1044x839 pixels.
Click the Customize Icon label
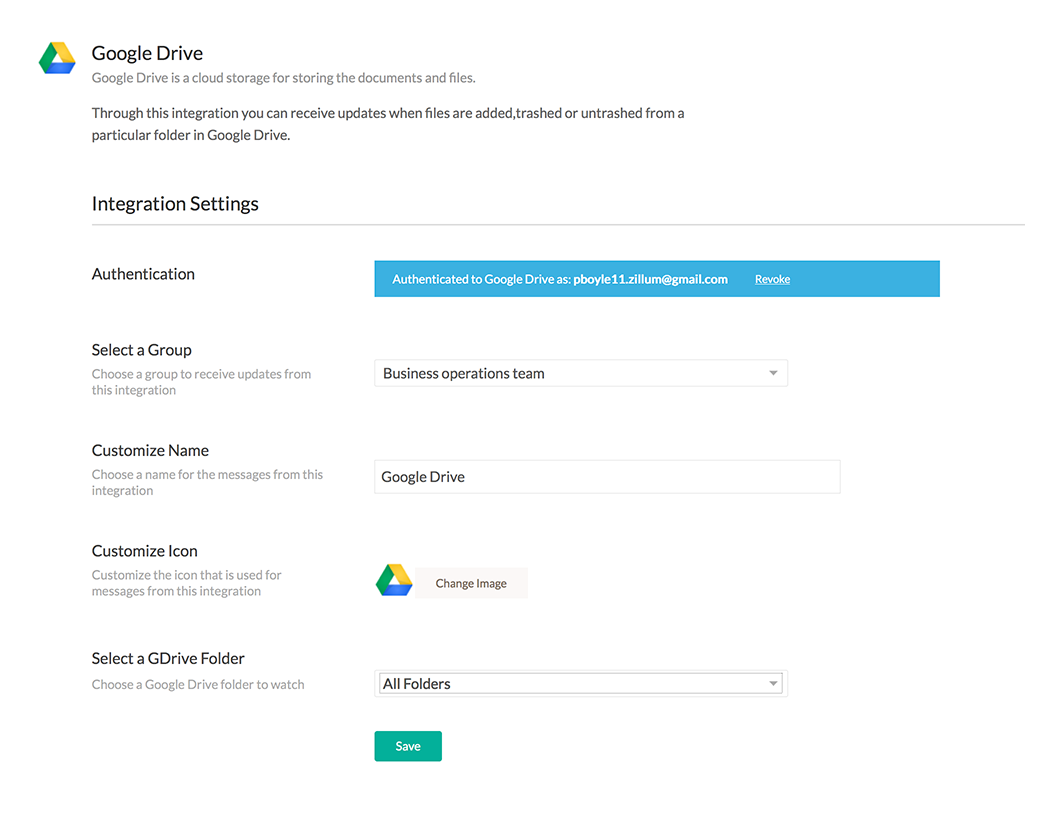click(x=144, y=551)
